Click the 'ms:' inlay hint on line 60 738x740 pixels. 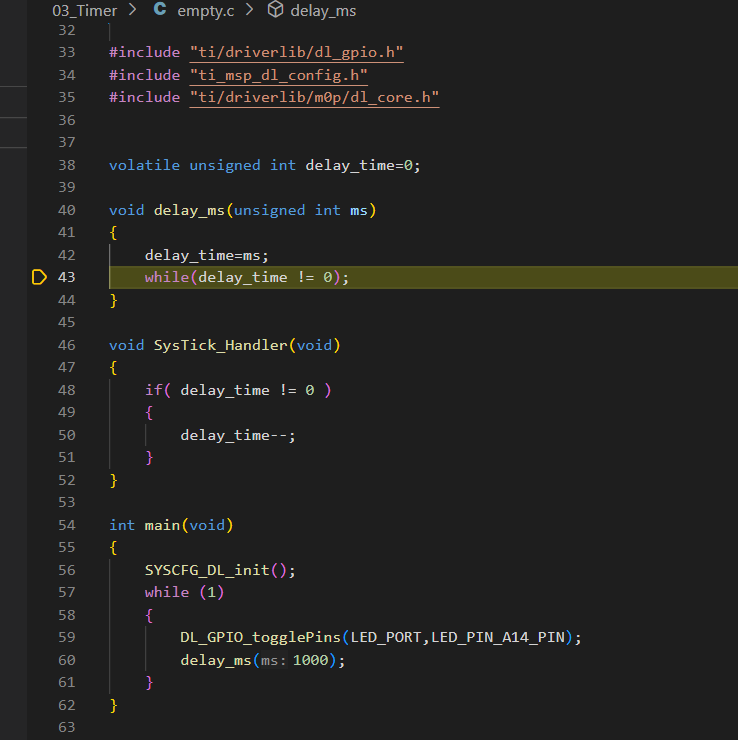[x=274, y=660]
